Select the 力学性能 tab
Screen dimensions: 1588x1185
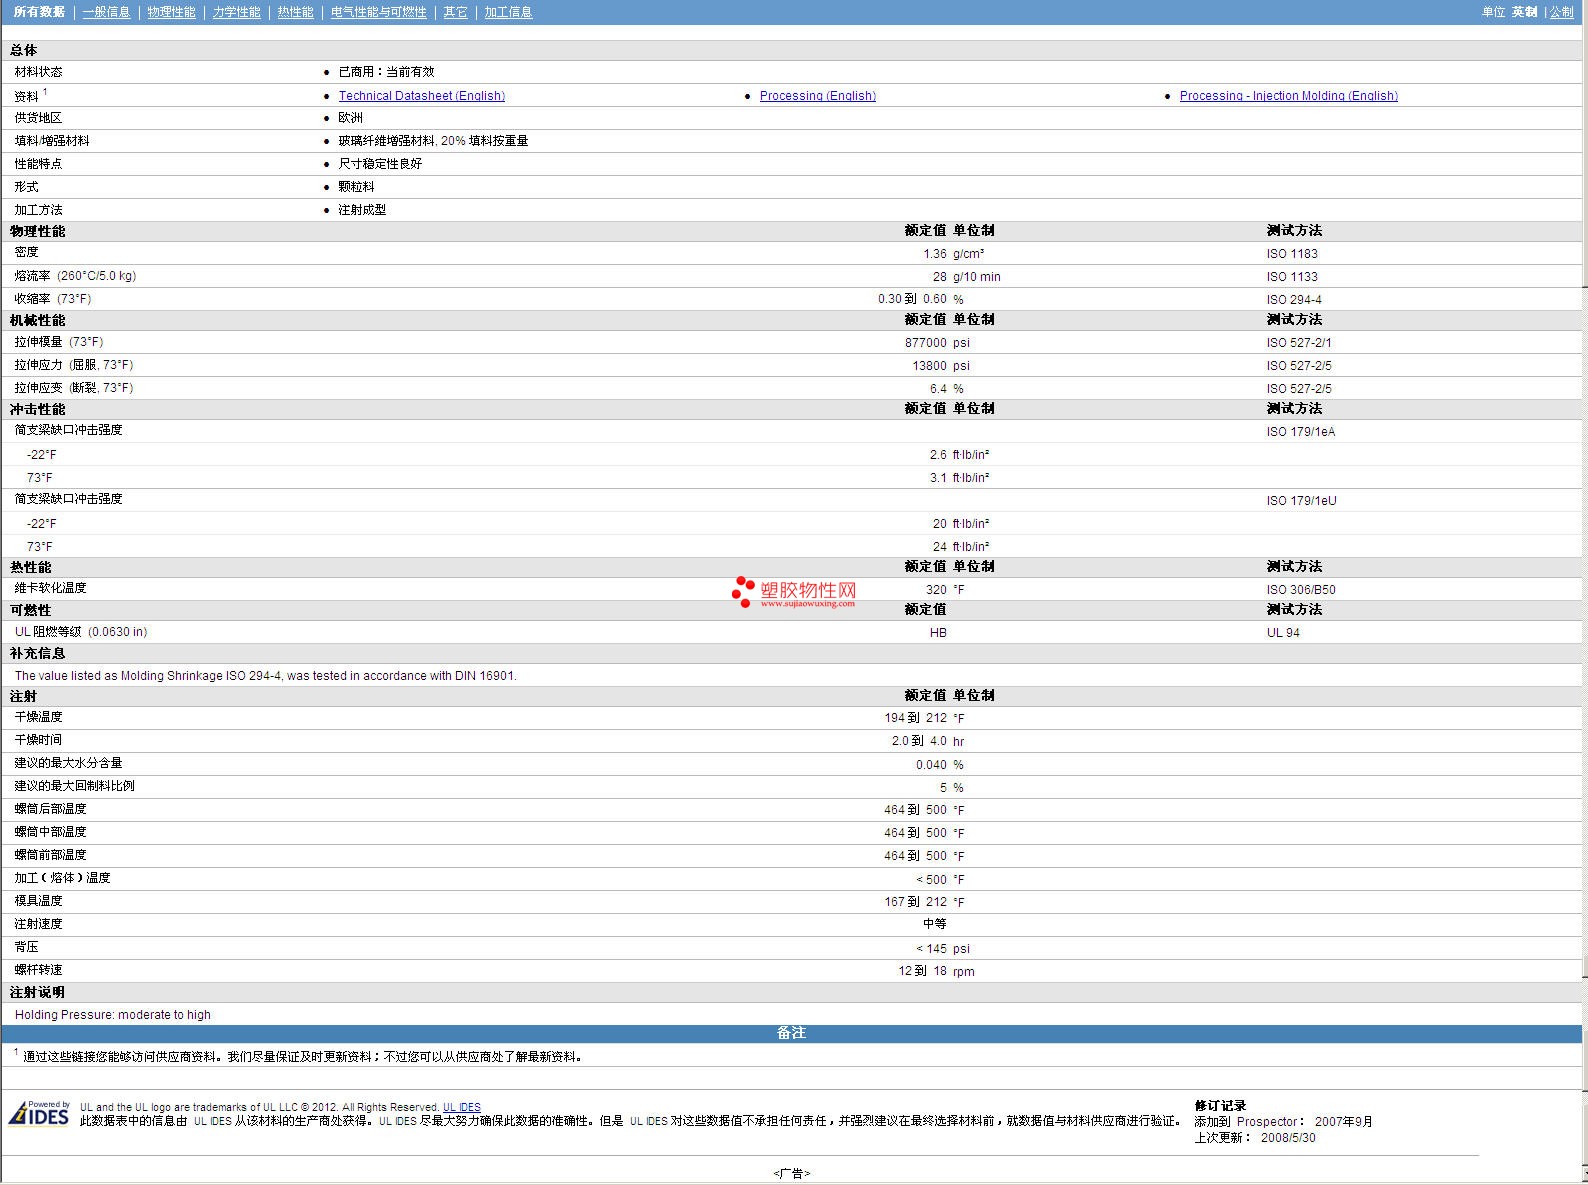pos(236,12)
